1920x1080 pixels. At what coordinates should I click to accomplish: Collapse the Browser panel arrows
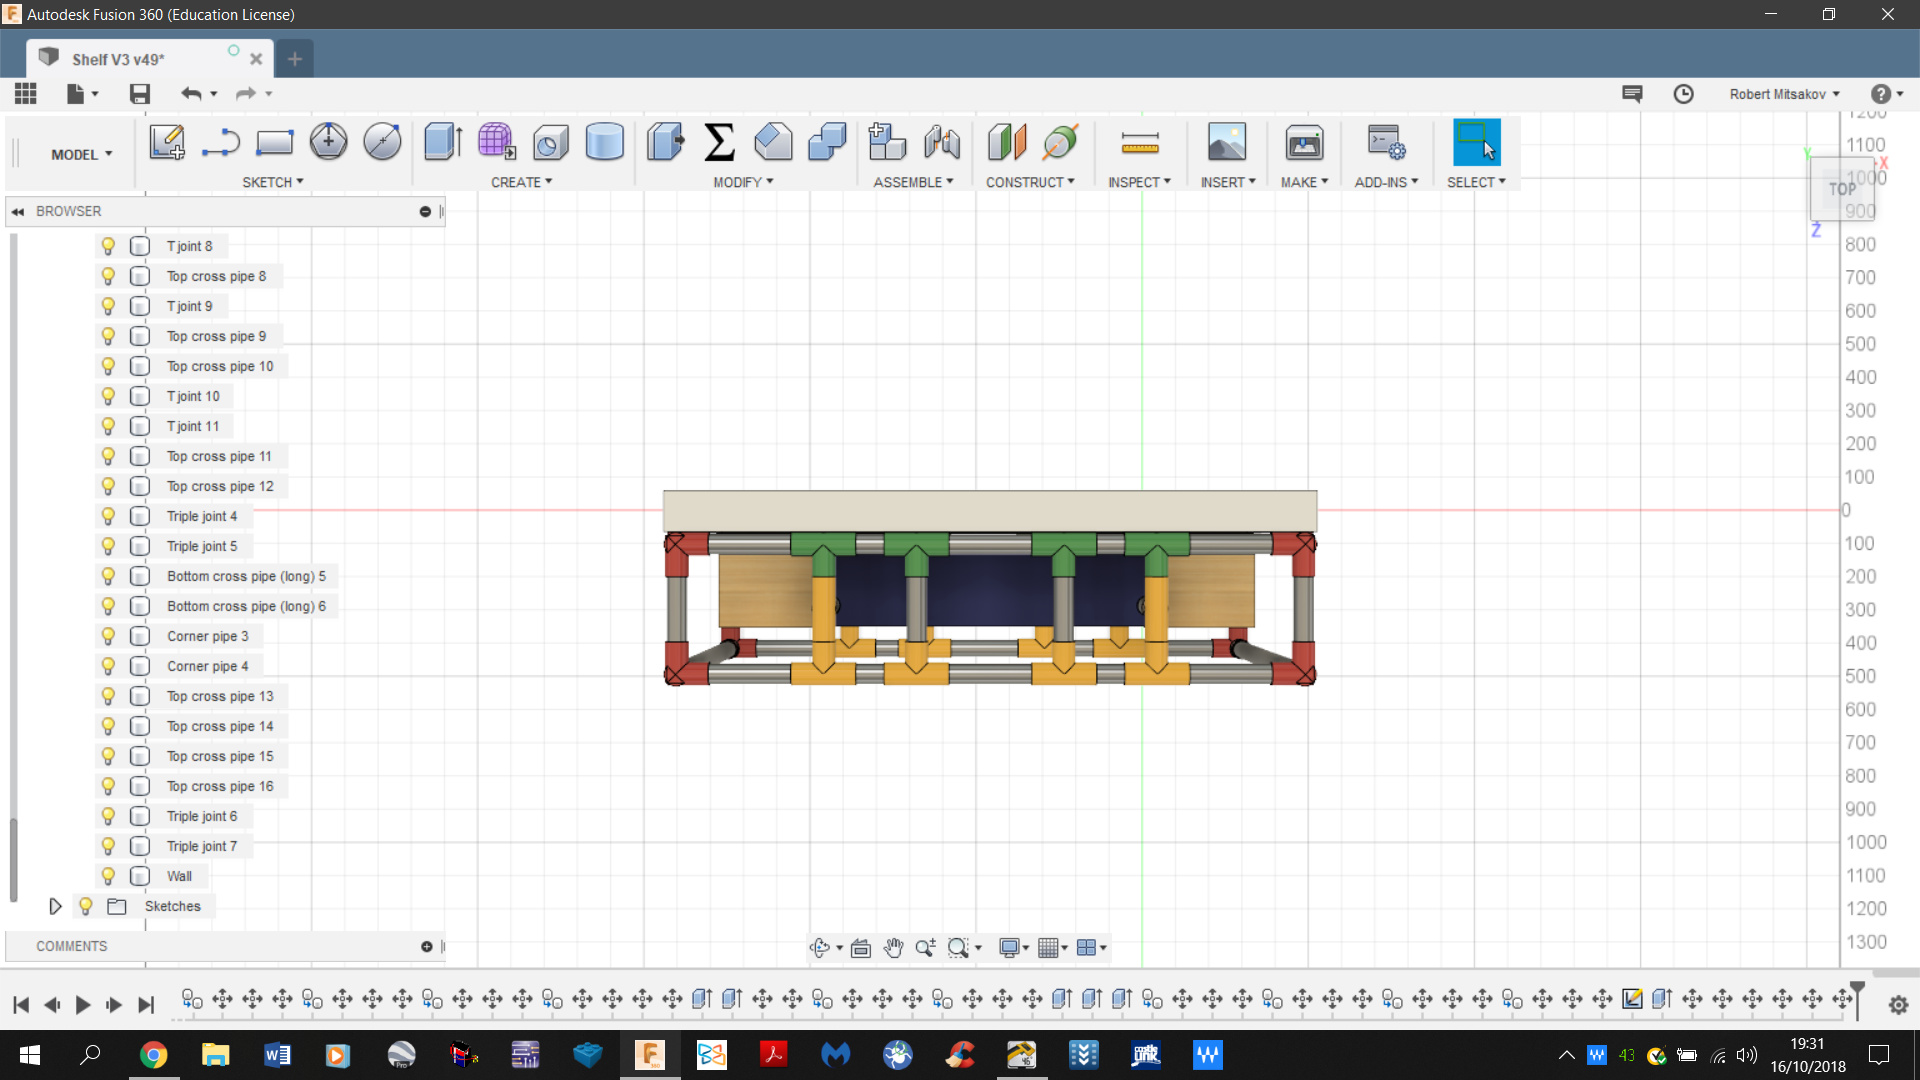[17, 211]
